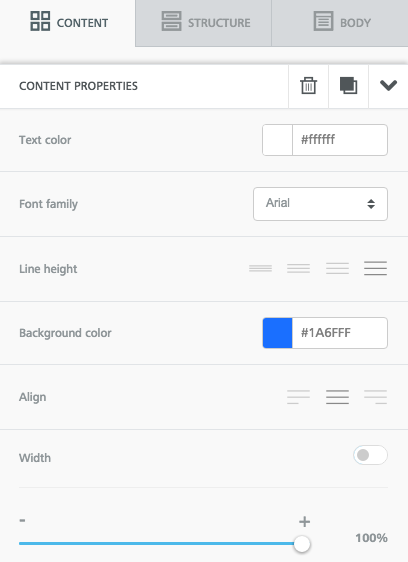Collapse Content Properties with the chevron
The image size is (408, 562).
(x=388, y=86)
